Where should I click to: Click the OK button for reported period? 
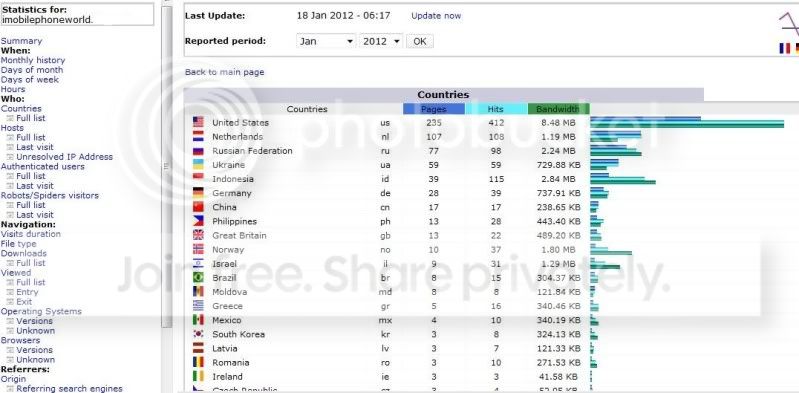(x=420, y=41)
